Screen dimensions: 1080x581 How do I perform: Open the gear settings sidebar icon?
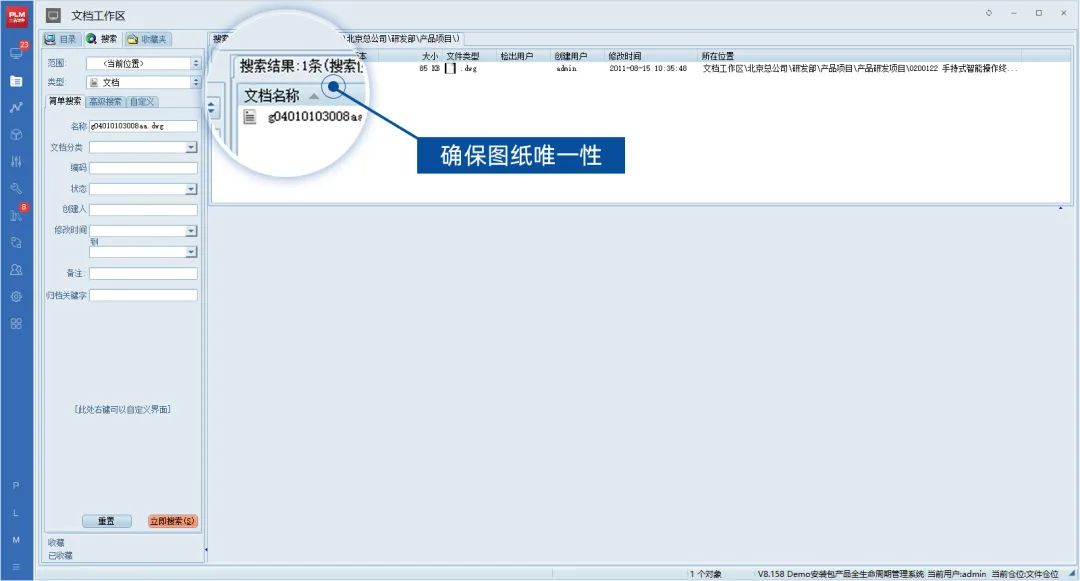[x=16, y=296]
